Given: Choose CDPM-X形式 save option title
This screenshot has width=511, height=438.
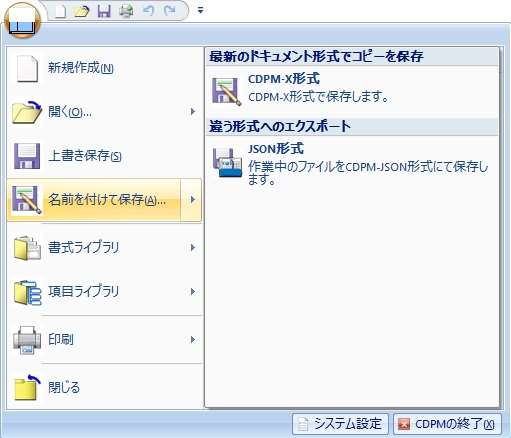Looking at the screenshot, I should tap(284, 79).
